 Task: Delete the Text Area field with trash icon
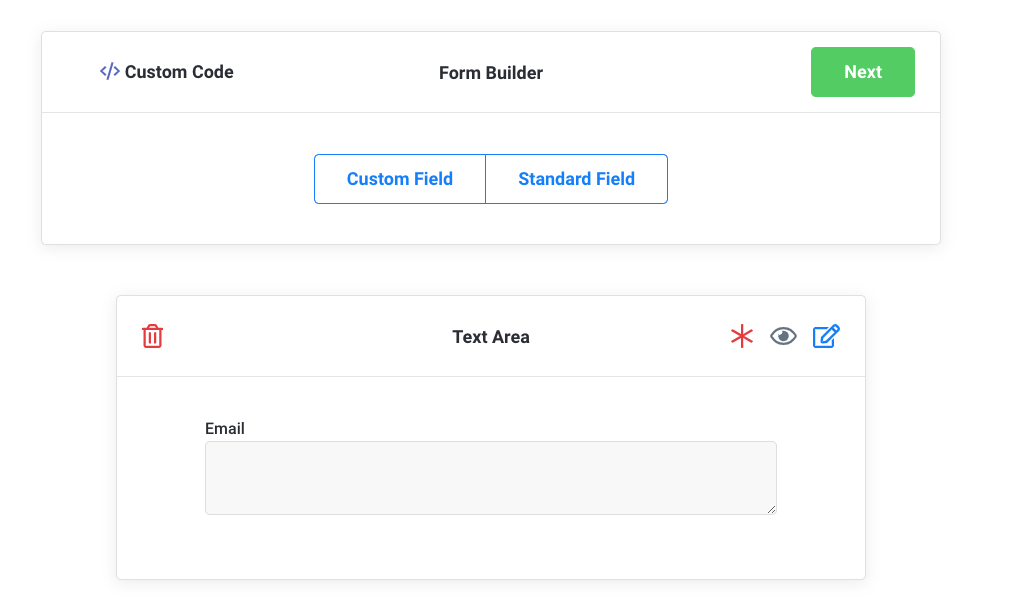(152, 336)
